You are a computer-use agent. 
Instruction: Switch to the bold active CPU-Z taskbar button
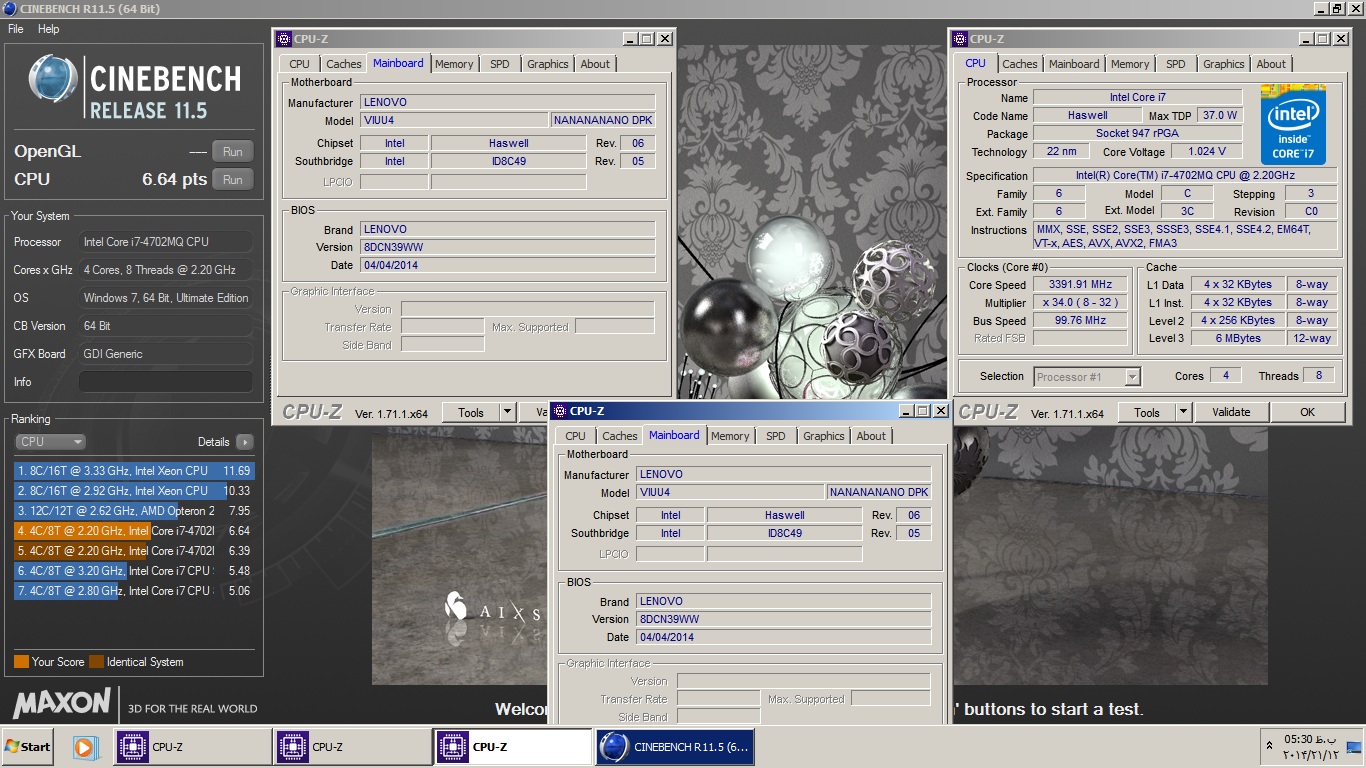coord(513,747)
